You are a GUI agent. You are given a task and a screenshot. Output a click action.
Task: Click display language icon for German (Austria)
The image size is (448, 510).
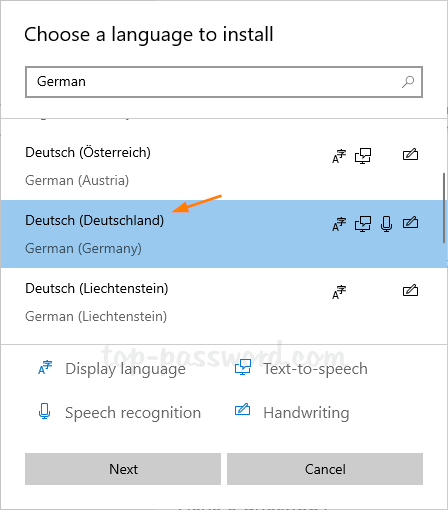(x=339, y=156)
